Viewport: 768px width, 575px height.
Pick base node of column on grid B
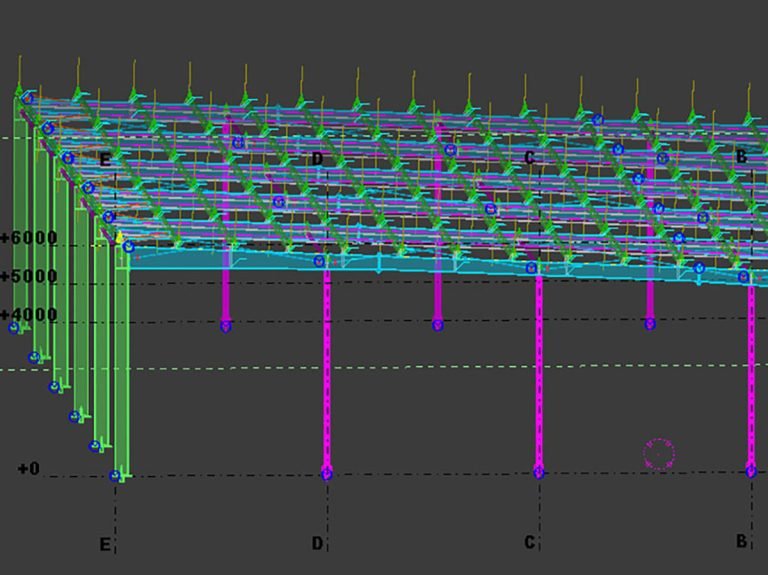click(751, 472)
